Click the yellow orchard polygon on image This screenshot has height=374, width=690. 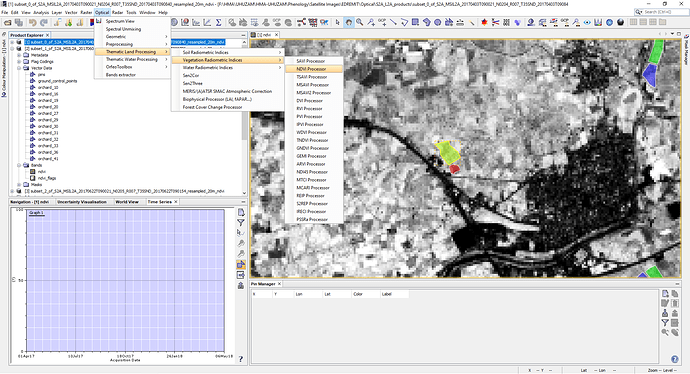click(448, 152)
